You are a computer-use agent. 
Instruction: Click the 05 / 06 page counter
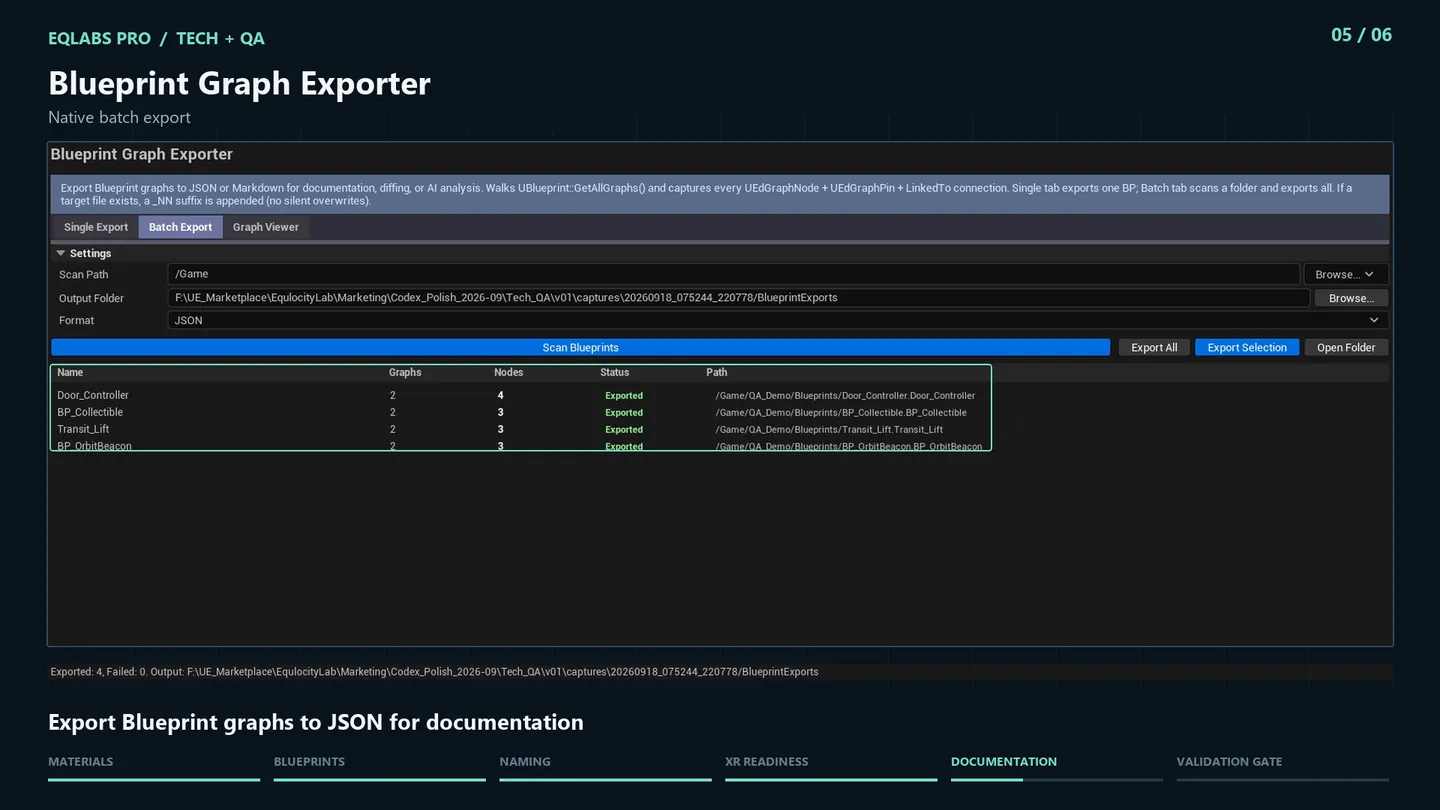[x=1361, y=35]
